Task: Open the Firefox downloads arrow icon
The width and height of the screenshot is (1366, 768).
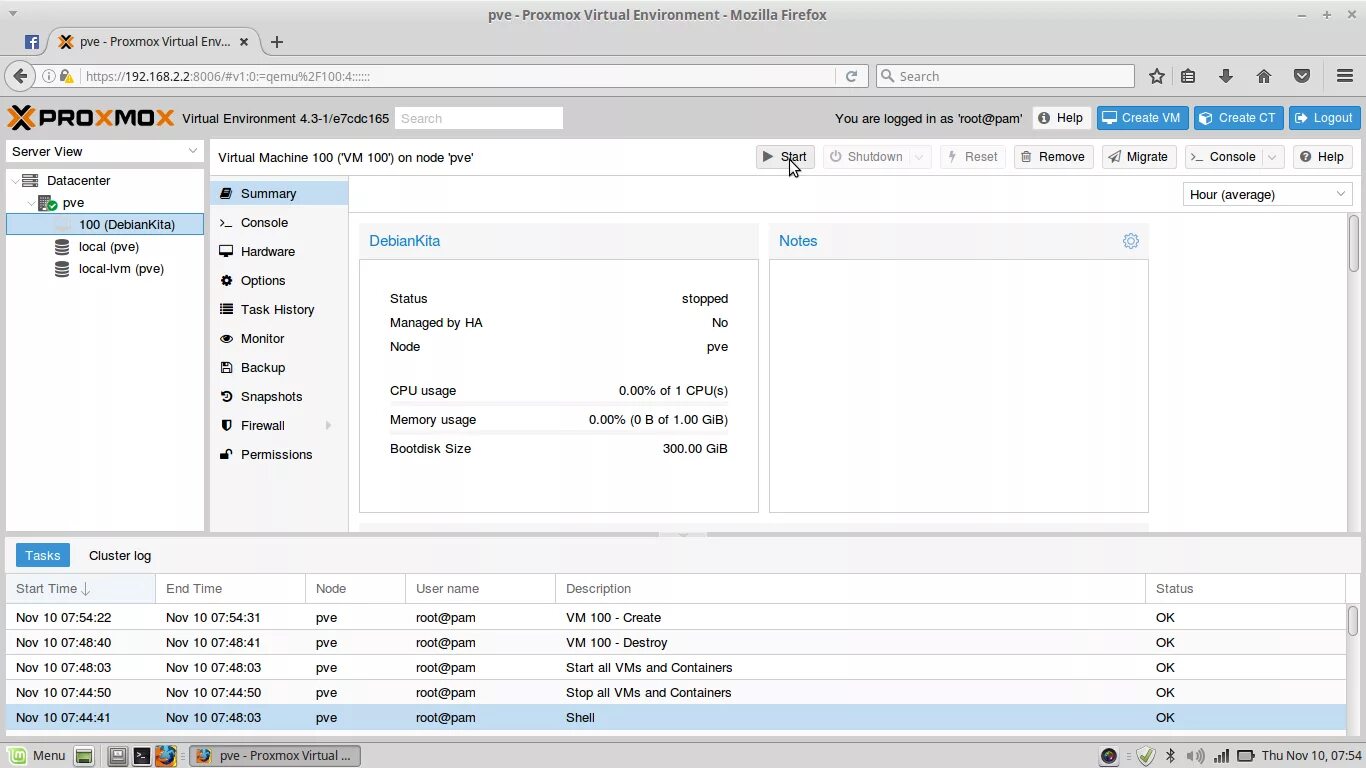Action: click(1226, 76)
